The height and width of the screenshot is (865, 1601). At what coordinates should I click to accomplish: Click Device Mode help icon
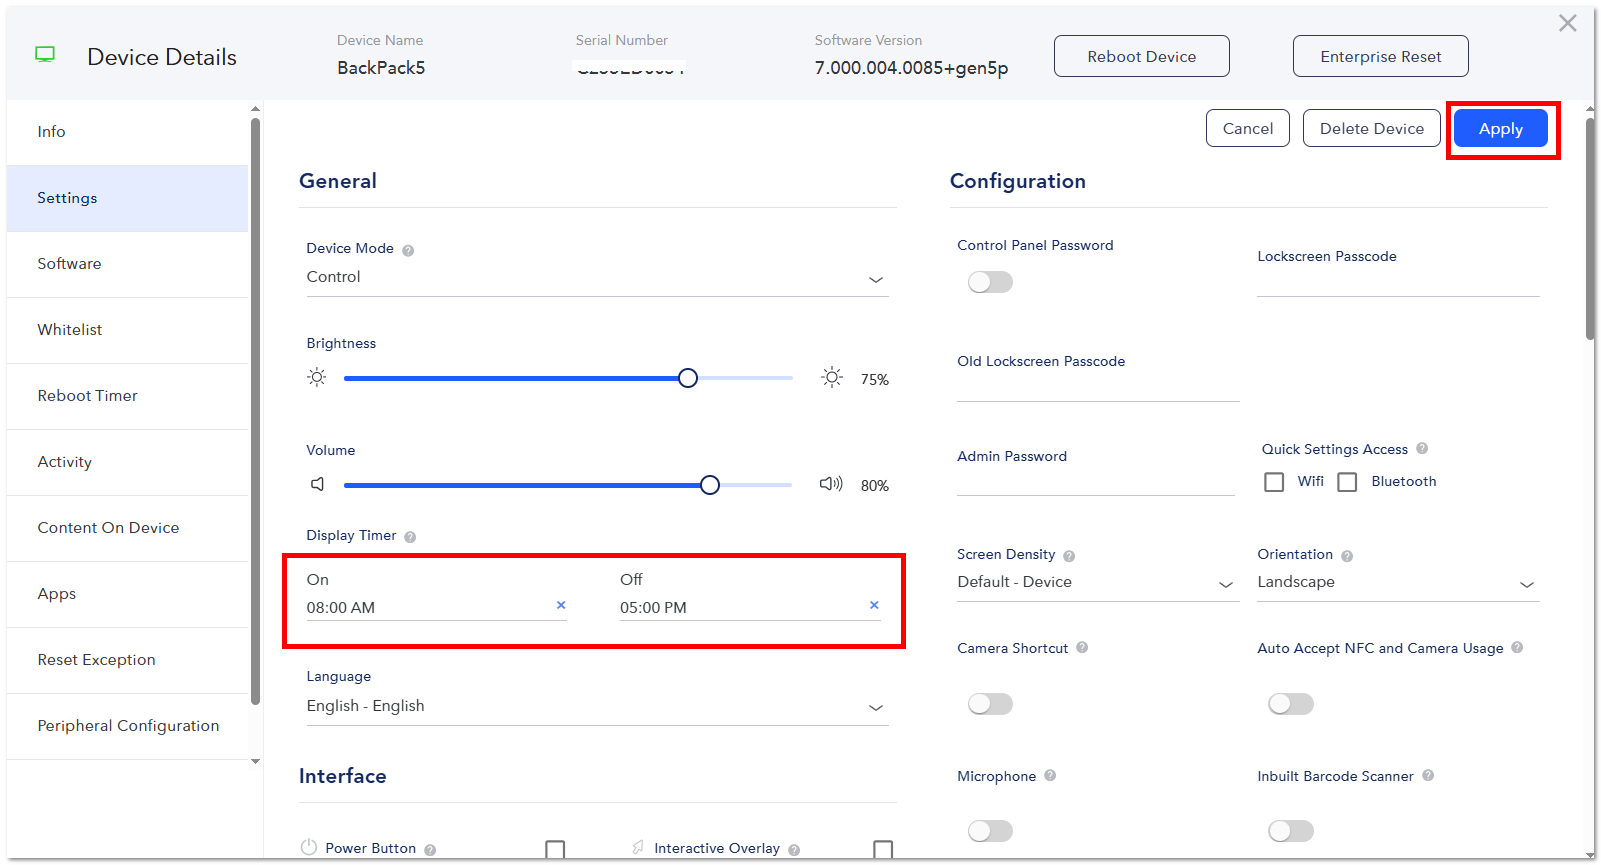coord(408,250)
